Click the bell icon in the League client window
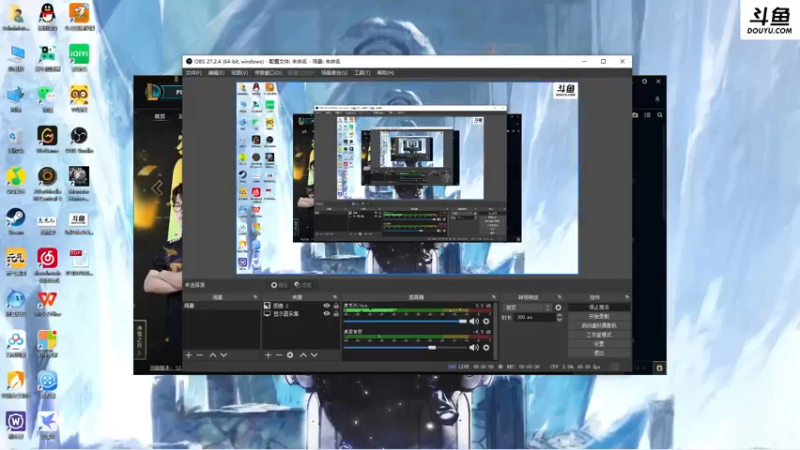The height and width of the screenshot is (450, 800). tap(657, 99)
